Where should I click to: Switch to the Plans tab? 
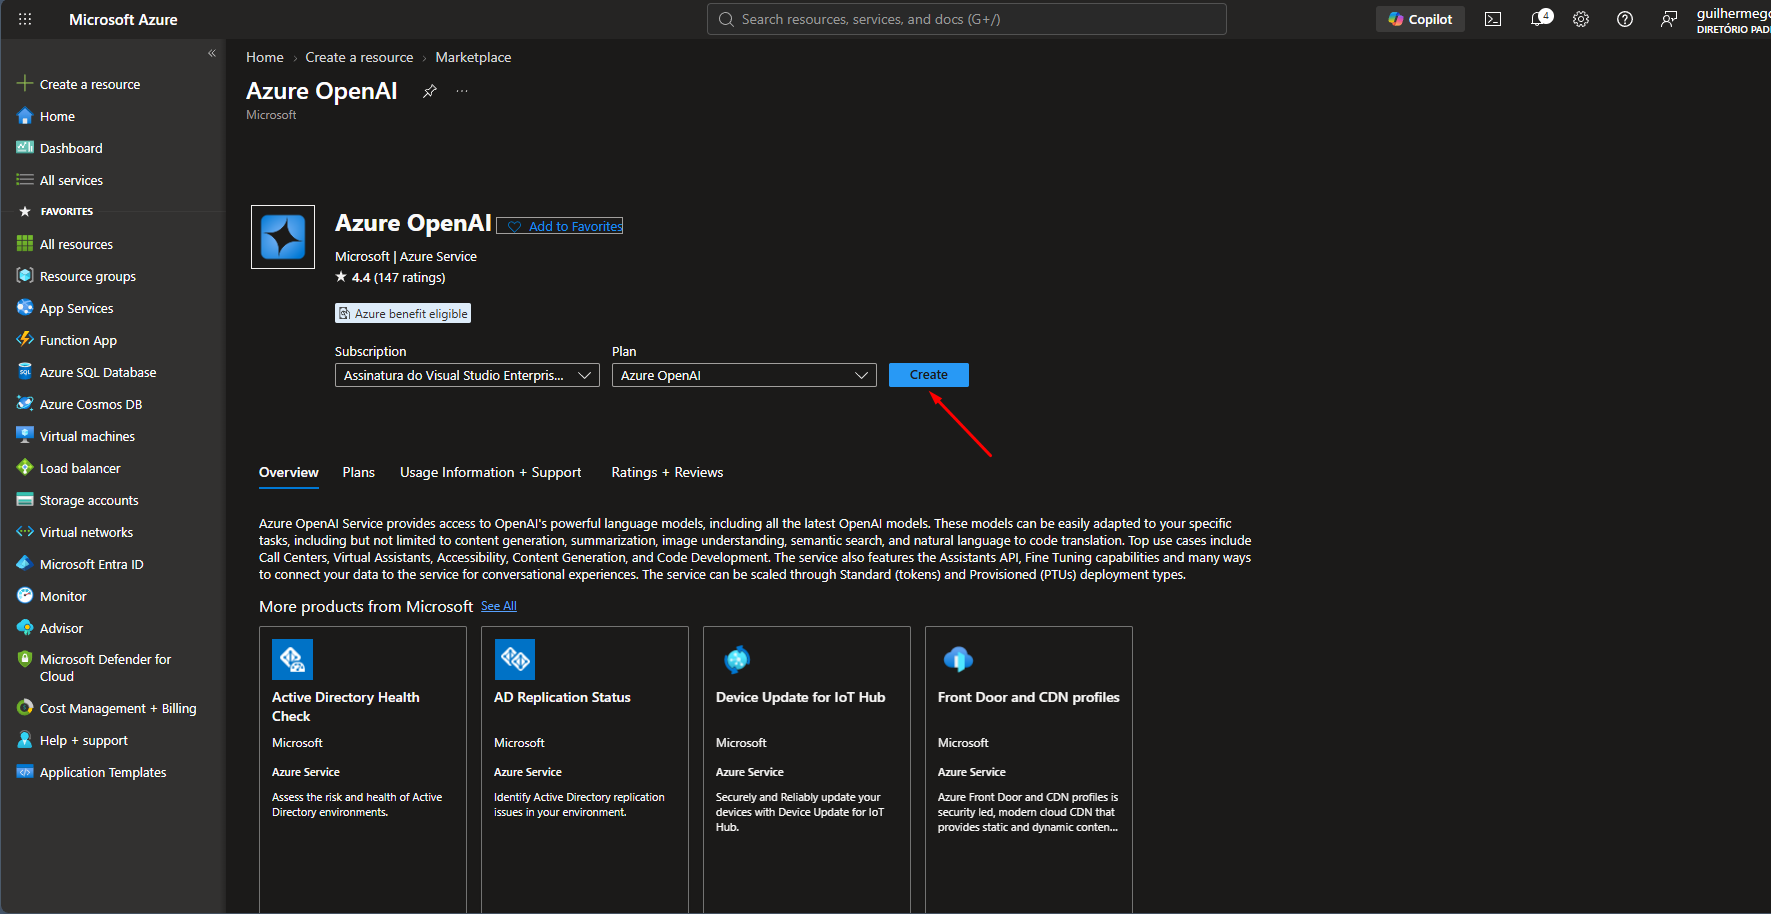pyautogui.click(x=358, y=472)
